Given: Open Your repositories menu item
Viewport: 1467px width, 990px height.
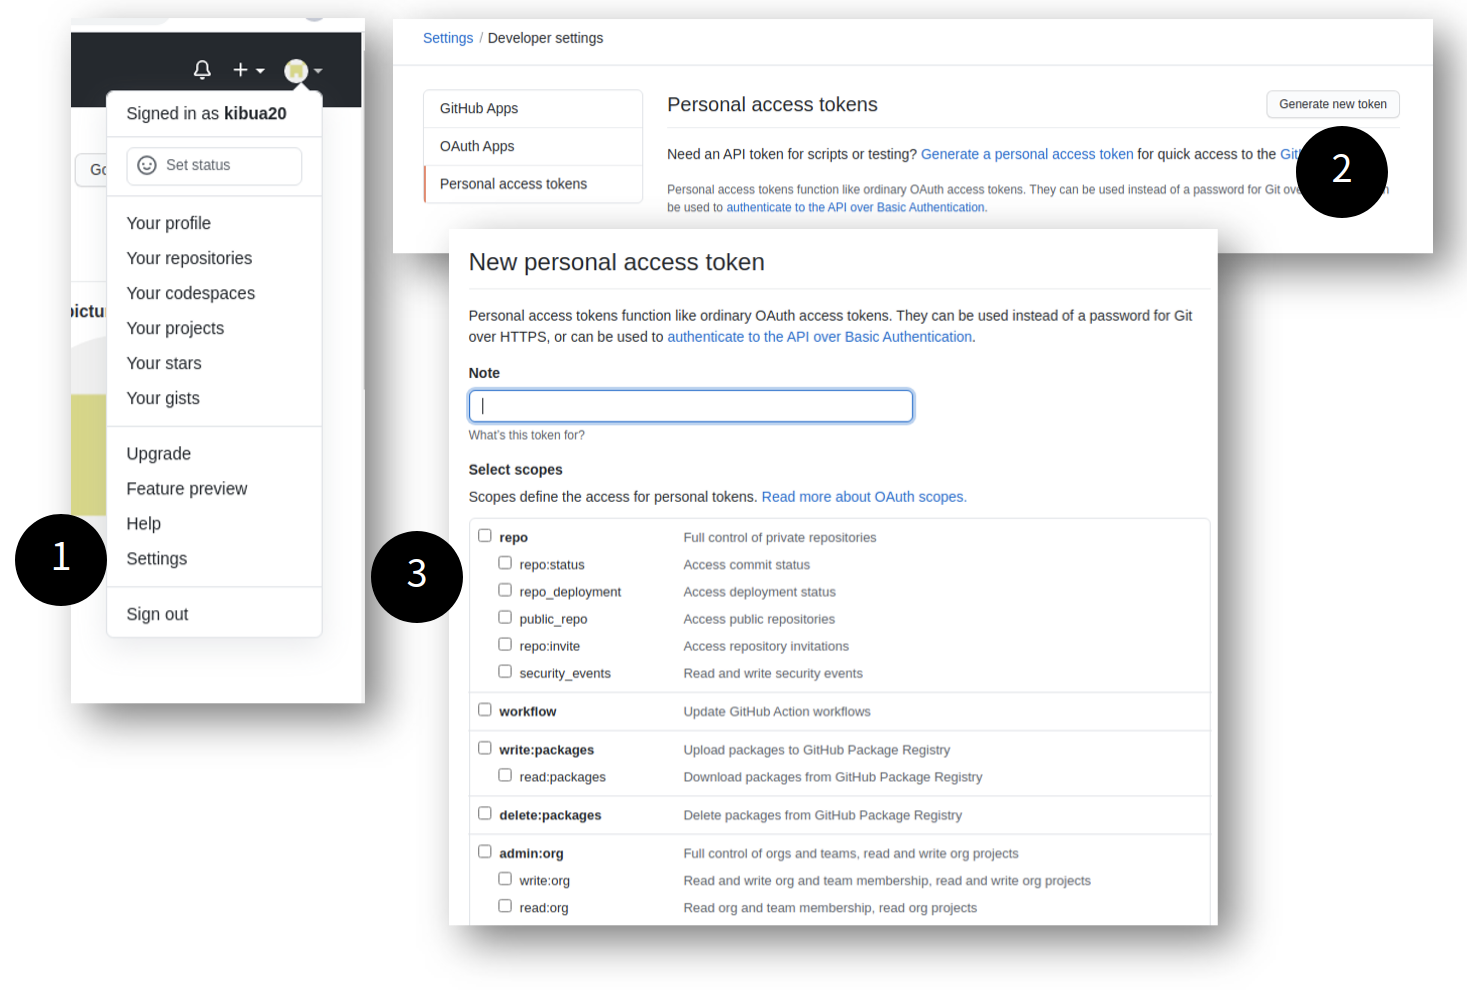Looking at the screenshot, I should 189,258.
